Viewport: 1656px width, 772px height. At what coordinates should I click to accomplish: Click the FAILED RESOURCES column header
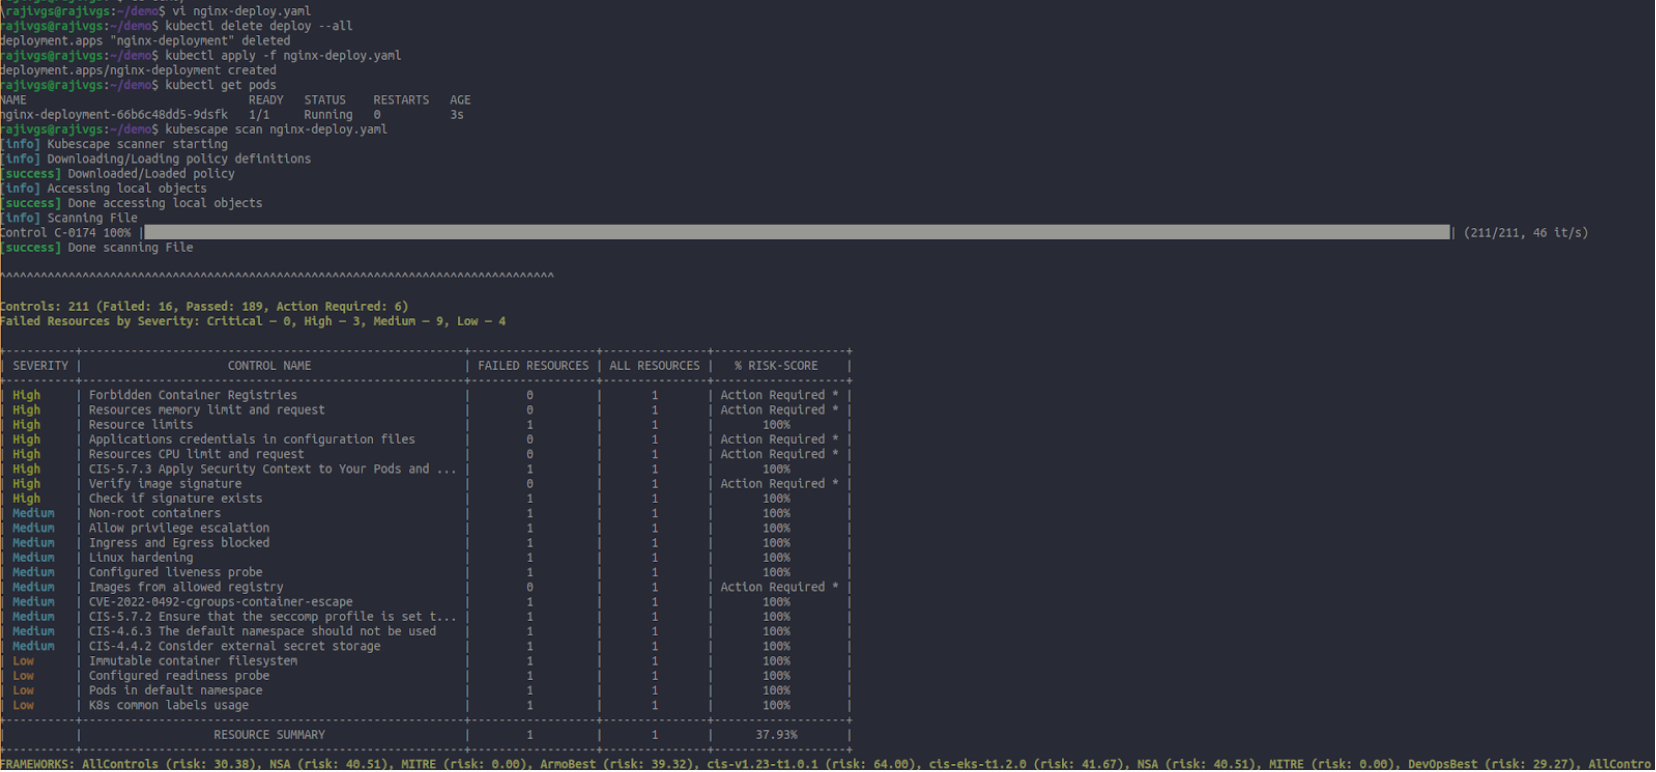[x=533, y=366]
